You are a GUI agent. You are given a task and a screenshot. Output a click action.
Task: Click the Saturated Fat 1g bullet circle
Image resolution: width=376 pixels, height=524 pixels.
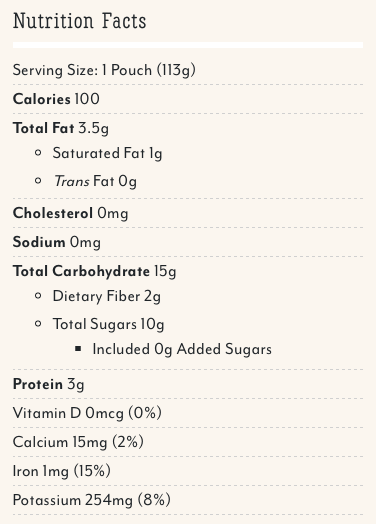pyautogui.click(x=38, y=153)
